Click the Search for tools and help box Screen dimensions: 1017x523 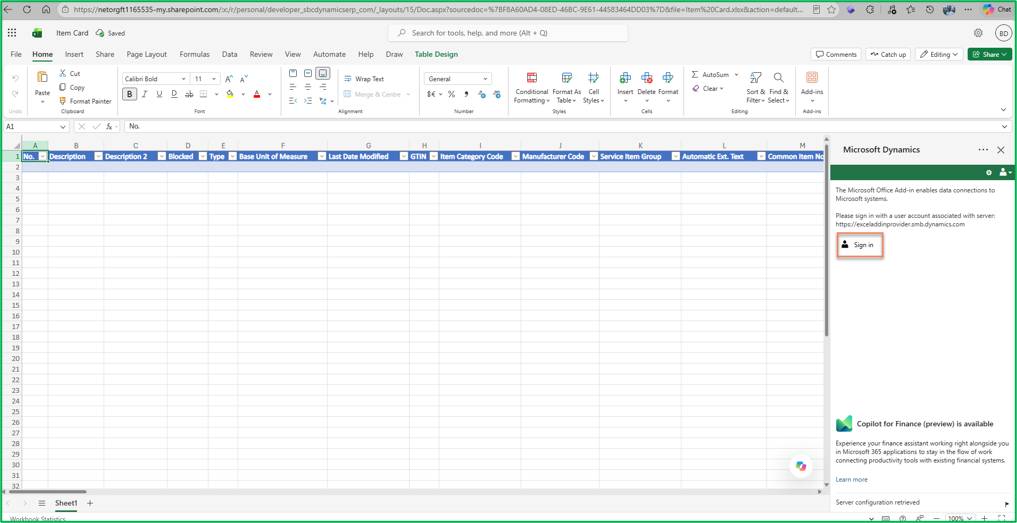(x=508, y=33)
